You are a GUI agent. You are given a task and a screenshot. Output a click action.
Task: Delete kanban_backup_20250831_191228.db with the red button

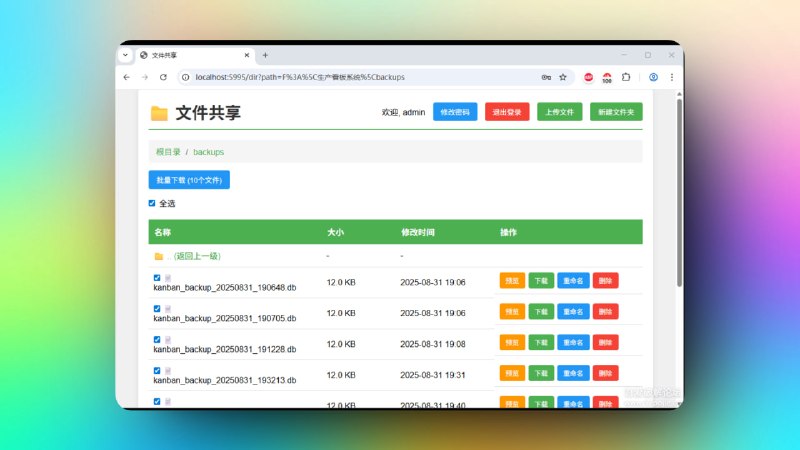pyautogui.click(x=605, y=342)
